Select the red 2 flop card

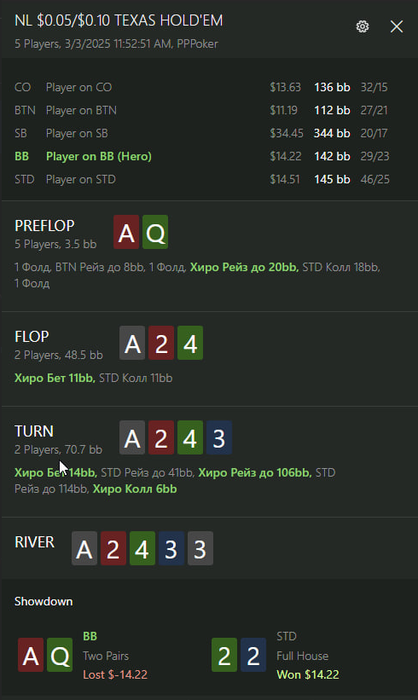coord(161,343)
